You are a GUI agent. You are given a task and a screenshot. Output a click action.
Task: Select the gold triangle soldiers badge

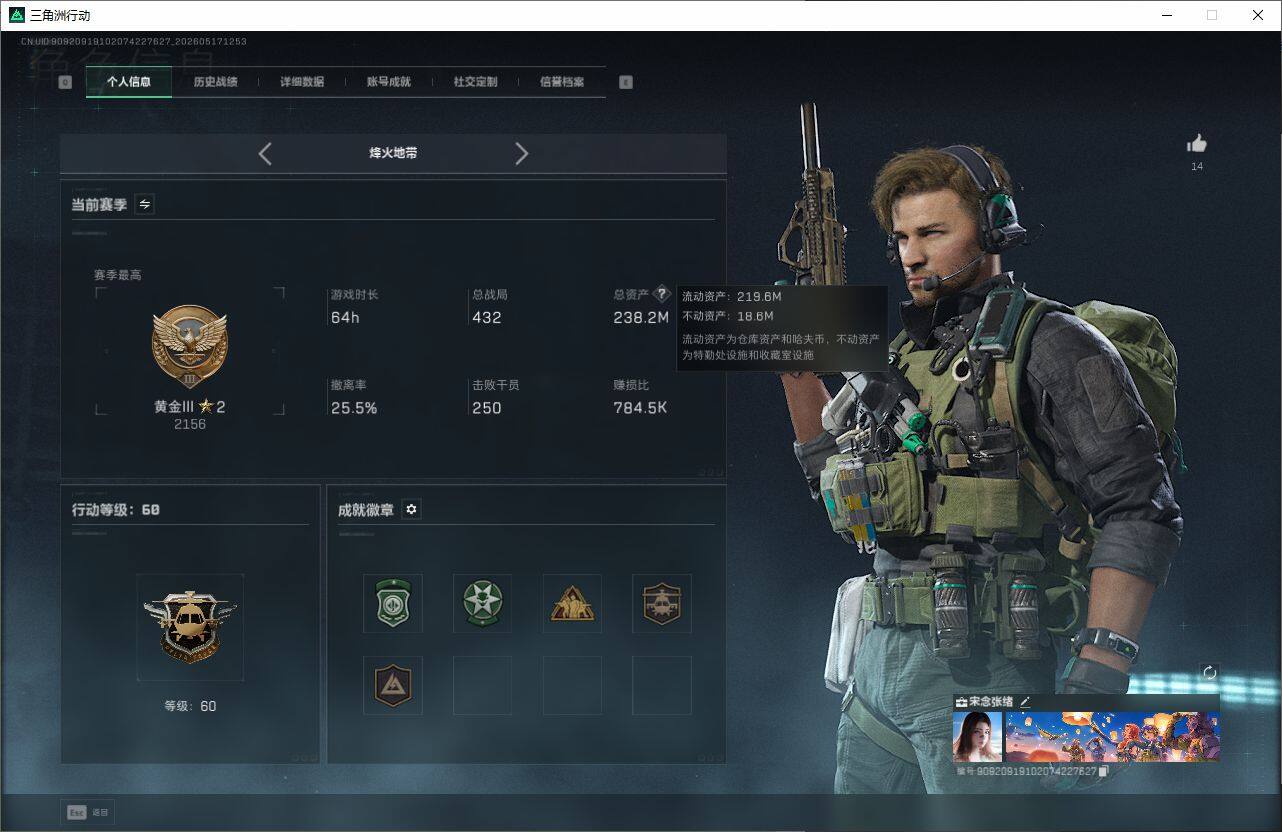572,603
